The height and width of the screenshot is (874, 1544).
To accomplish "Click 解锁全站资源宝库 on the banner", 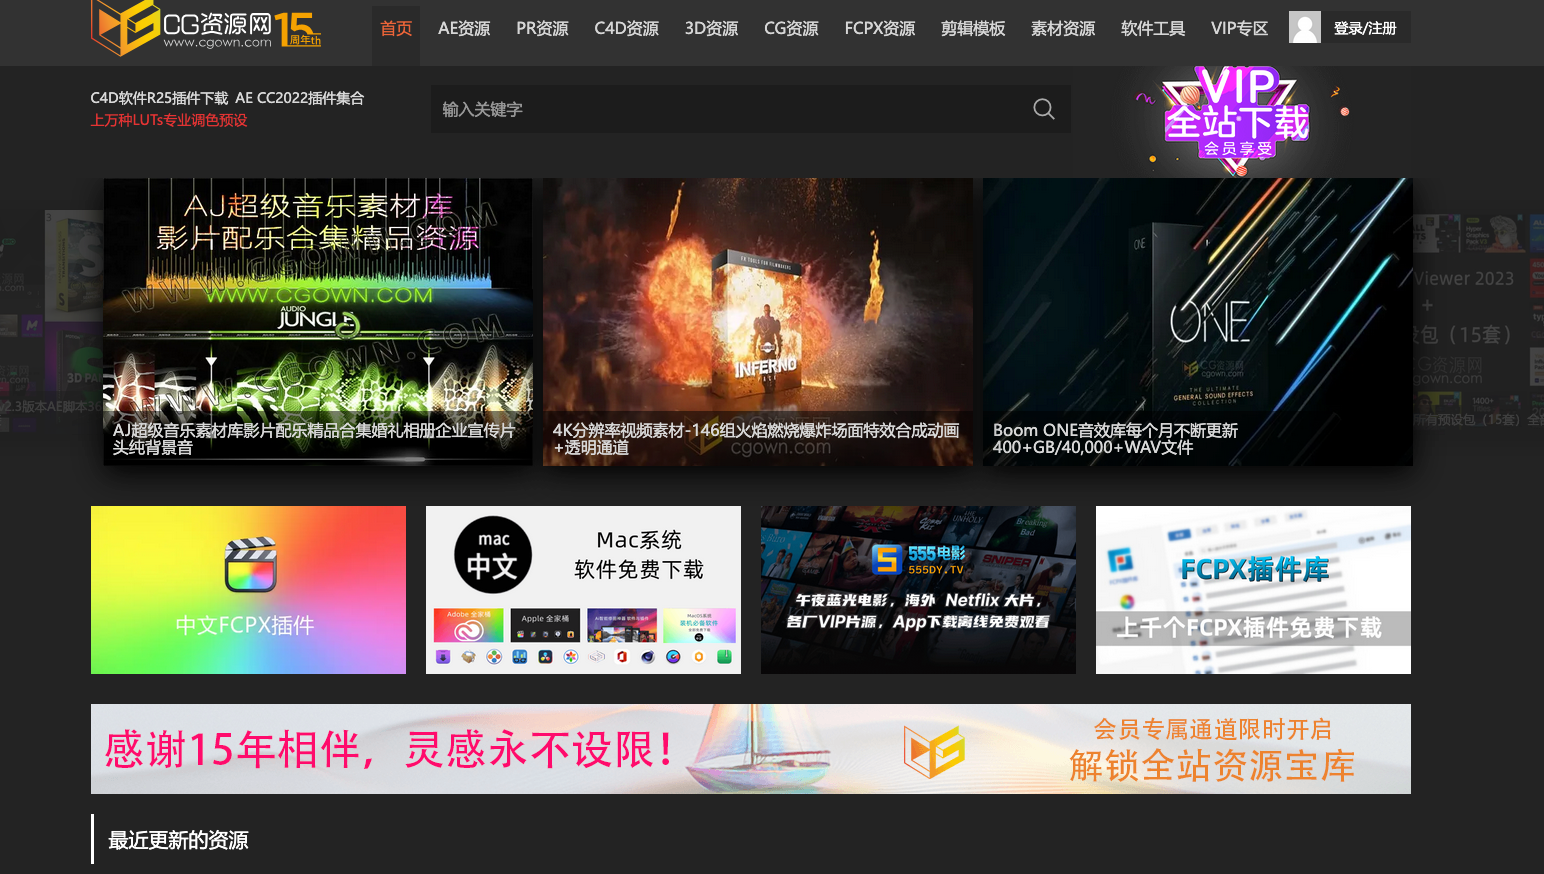I will [1212, 766].
